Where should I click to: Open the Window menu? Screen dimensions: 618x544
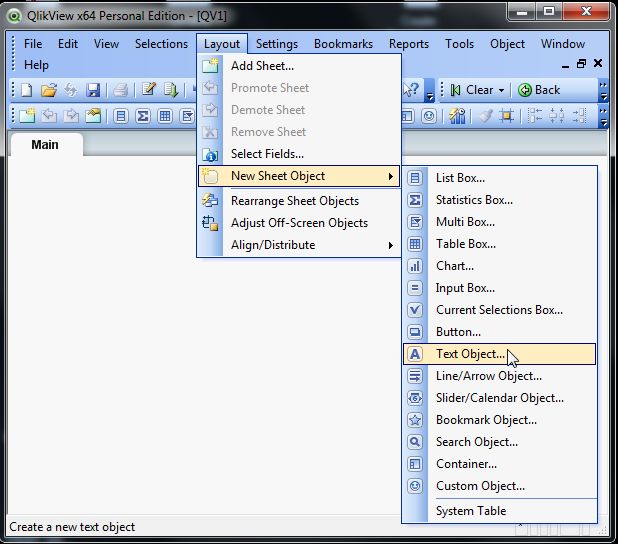563,44
